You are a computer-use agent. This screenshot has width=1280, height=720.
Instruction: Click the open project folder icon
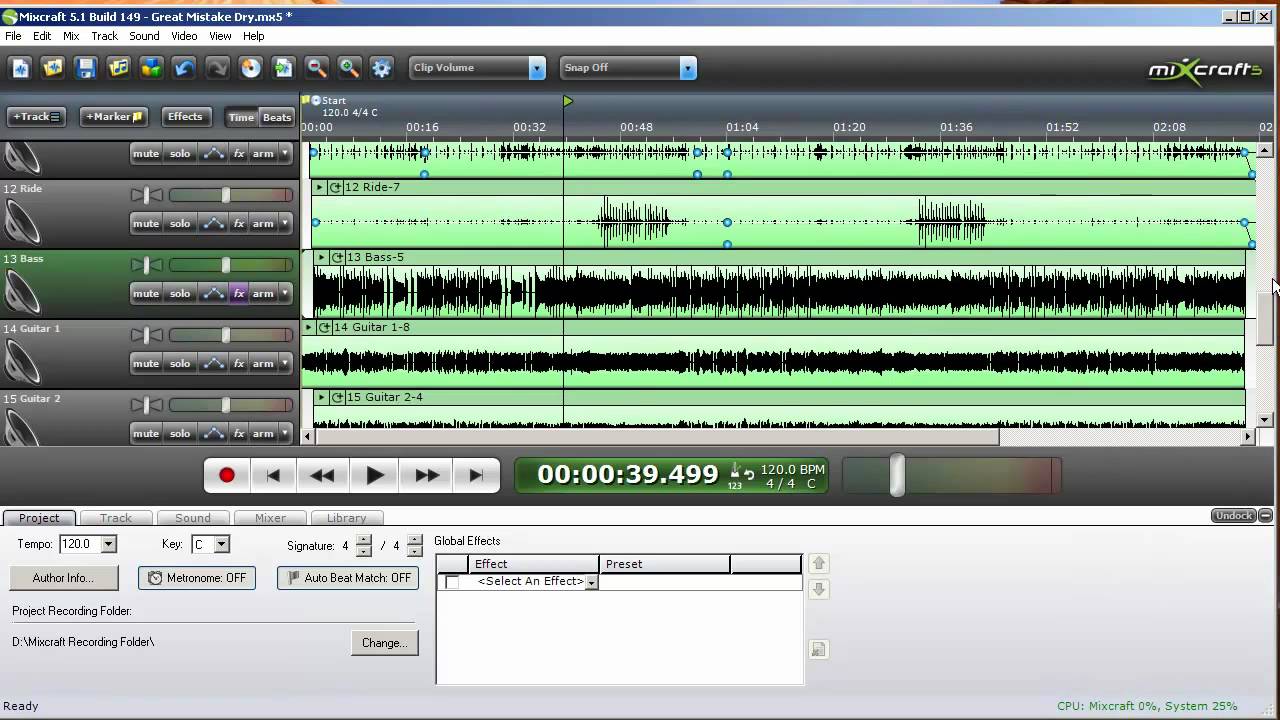(x=53, y=68)
